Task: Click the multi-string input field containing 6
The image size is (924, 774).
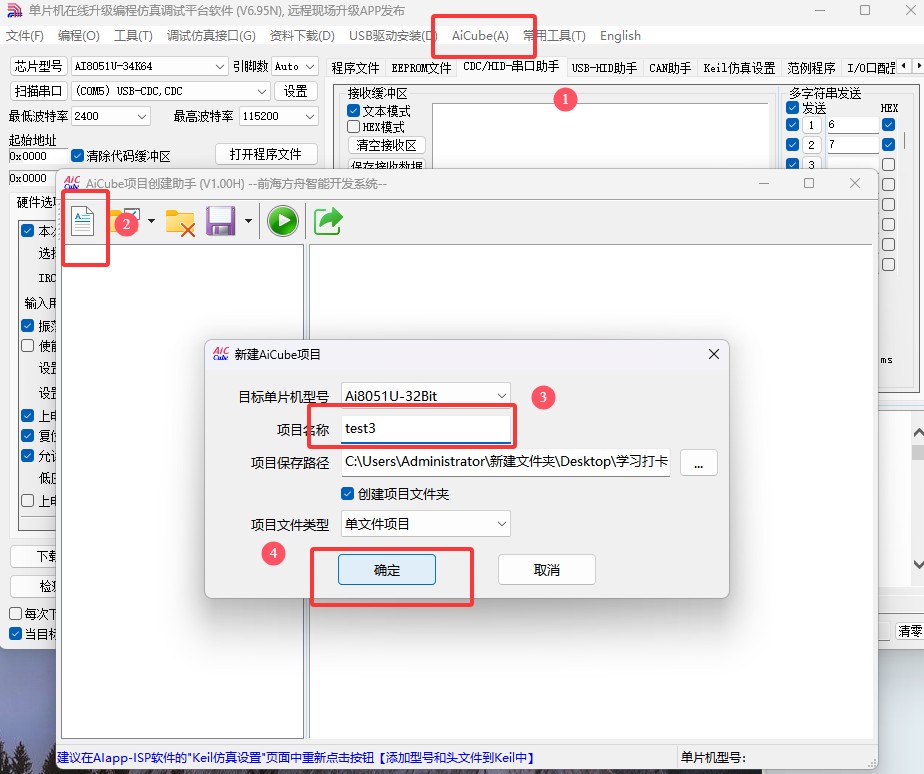Action: coord(853,125)
